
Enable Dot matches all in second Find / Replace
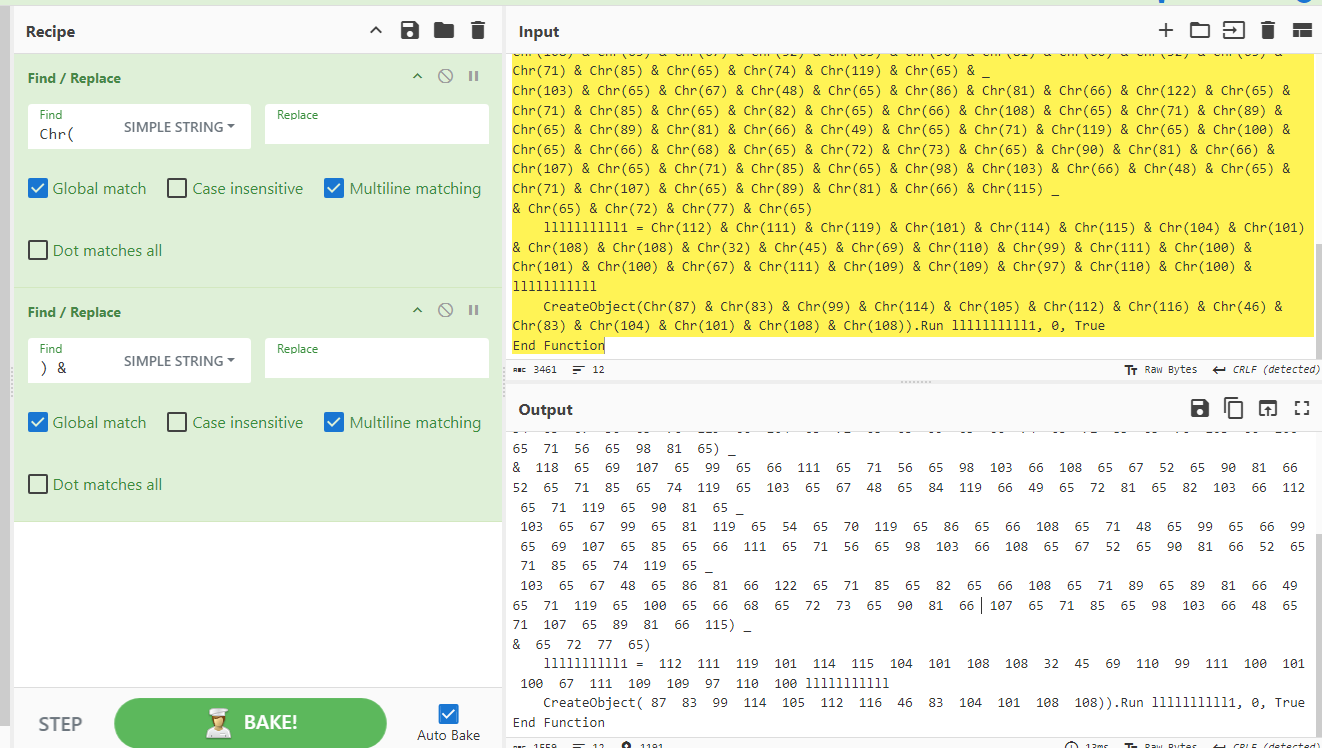38,484
